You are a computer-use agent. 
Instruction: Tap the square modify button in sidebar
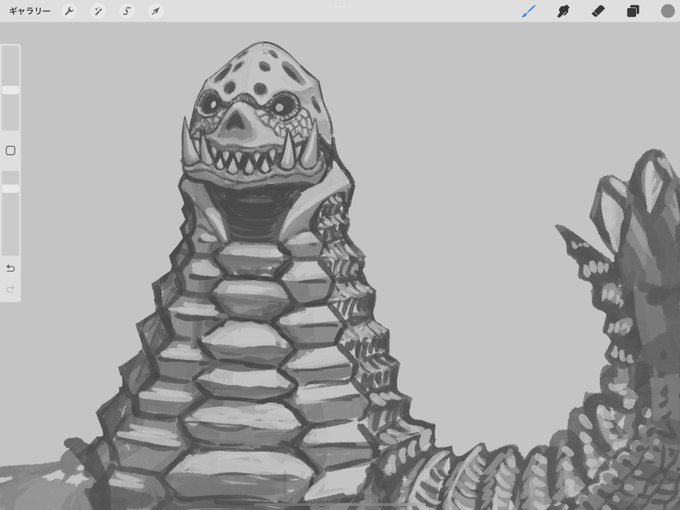tap(10, 150)
